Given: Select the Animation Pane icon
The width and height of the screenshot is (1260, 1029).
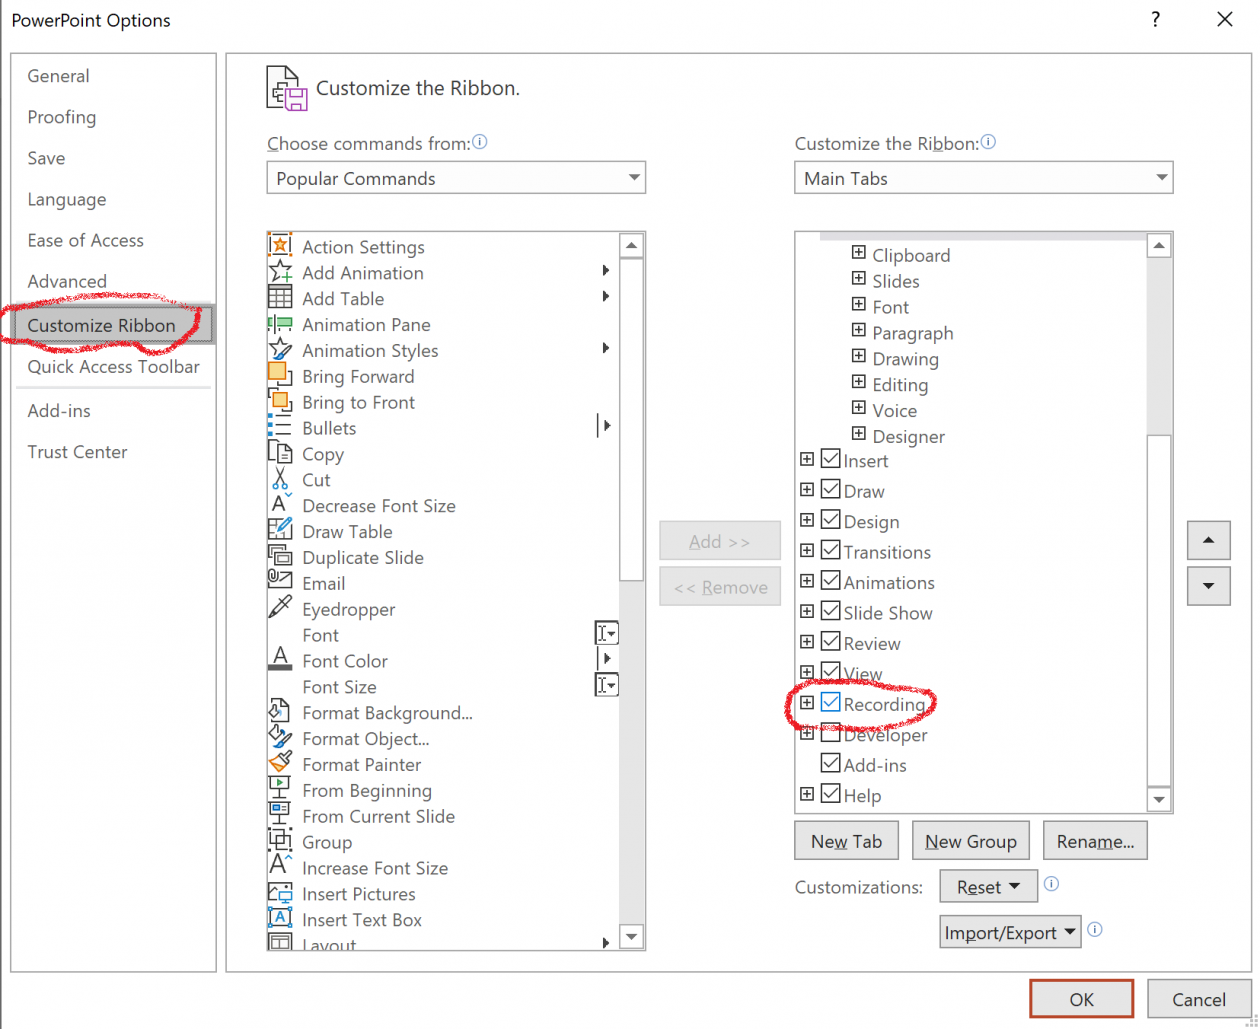Looking at the screenshot, I should [280, 324].
